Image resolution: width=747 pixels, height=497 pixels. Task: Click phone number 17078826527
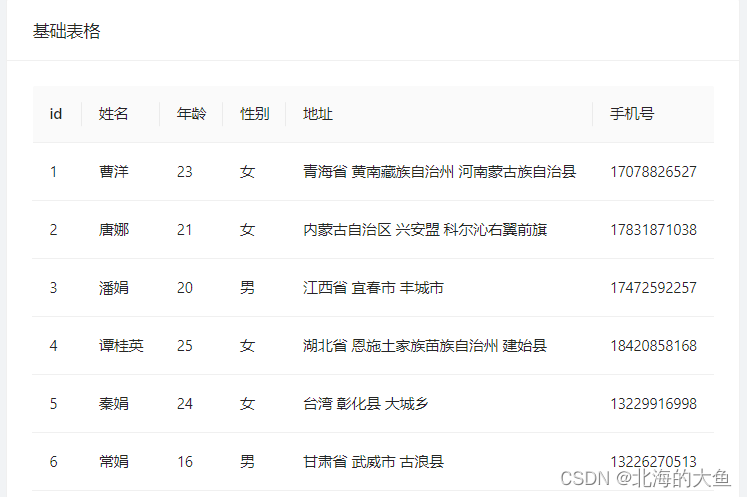coord(654,172)
